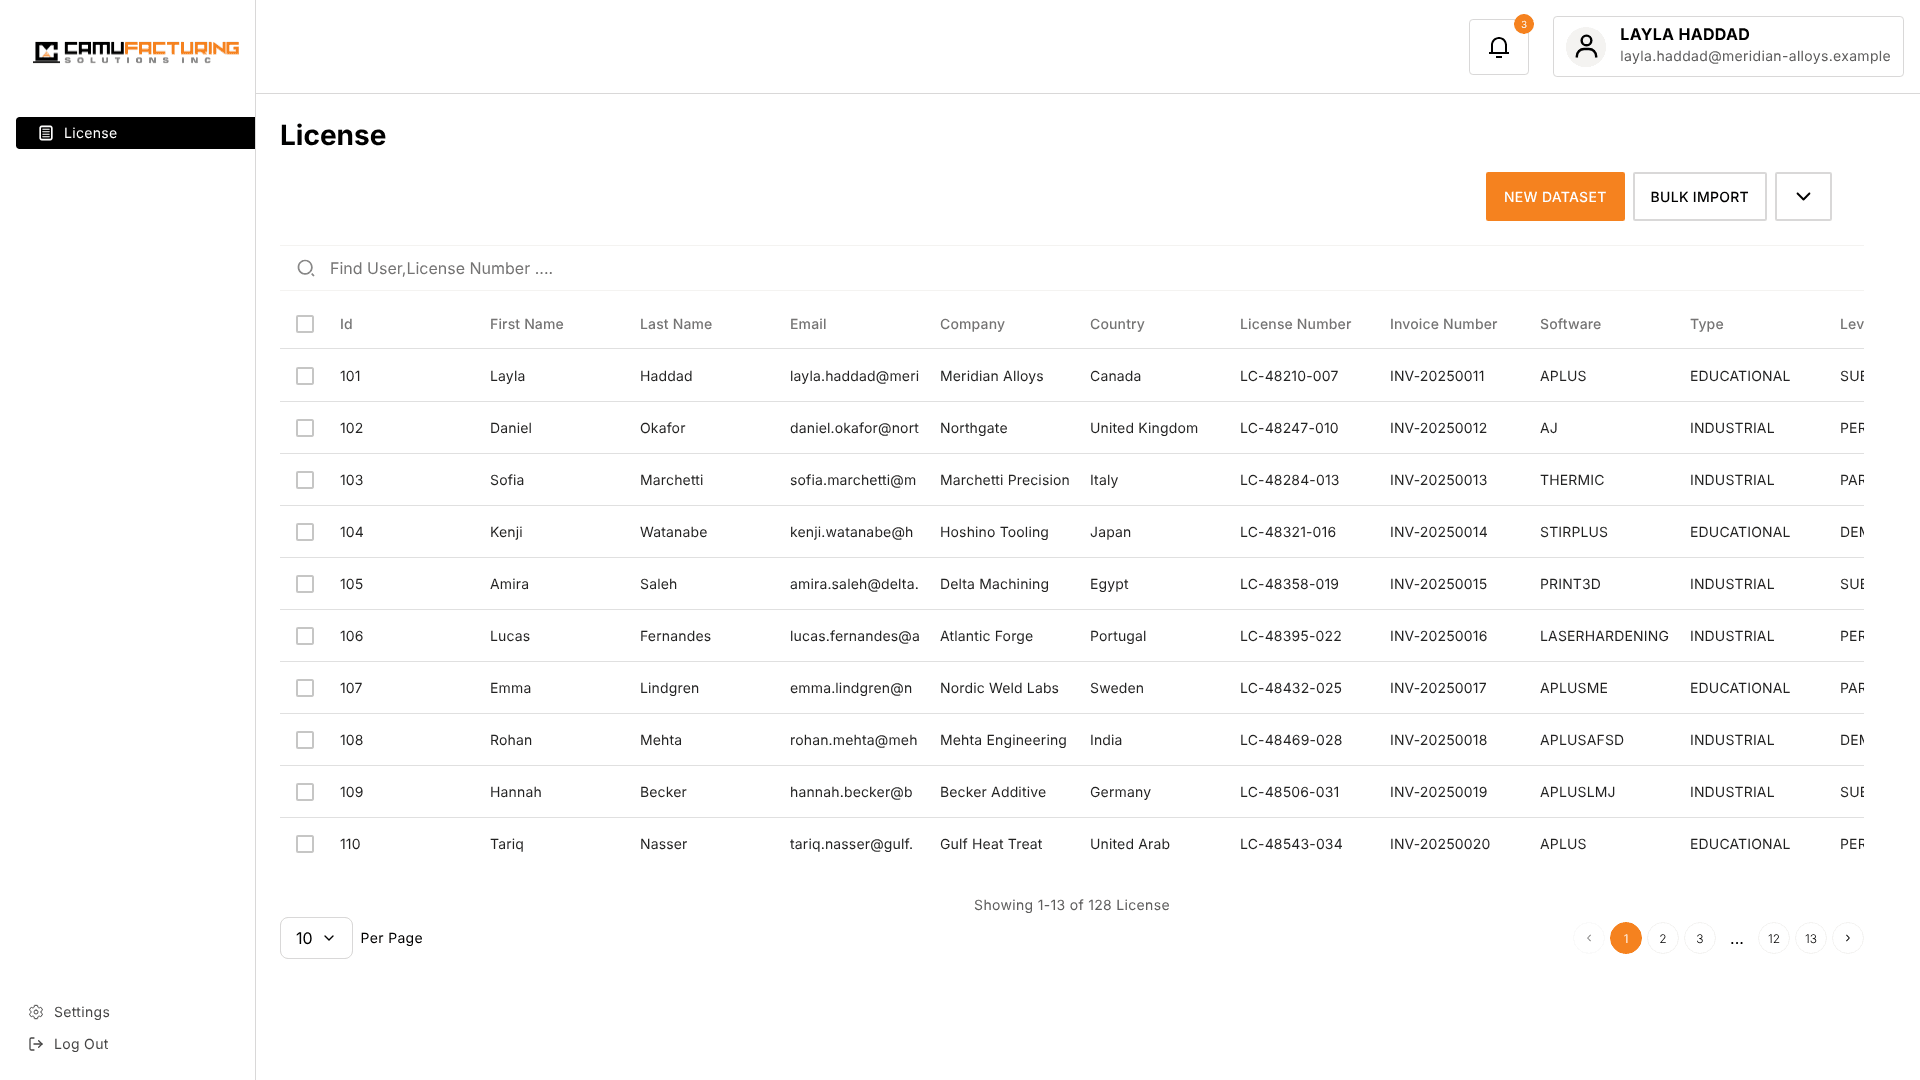
Task: Toggle the select-all header checkbox
Action: click(x=305, y=324)
